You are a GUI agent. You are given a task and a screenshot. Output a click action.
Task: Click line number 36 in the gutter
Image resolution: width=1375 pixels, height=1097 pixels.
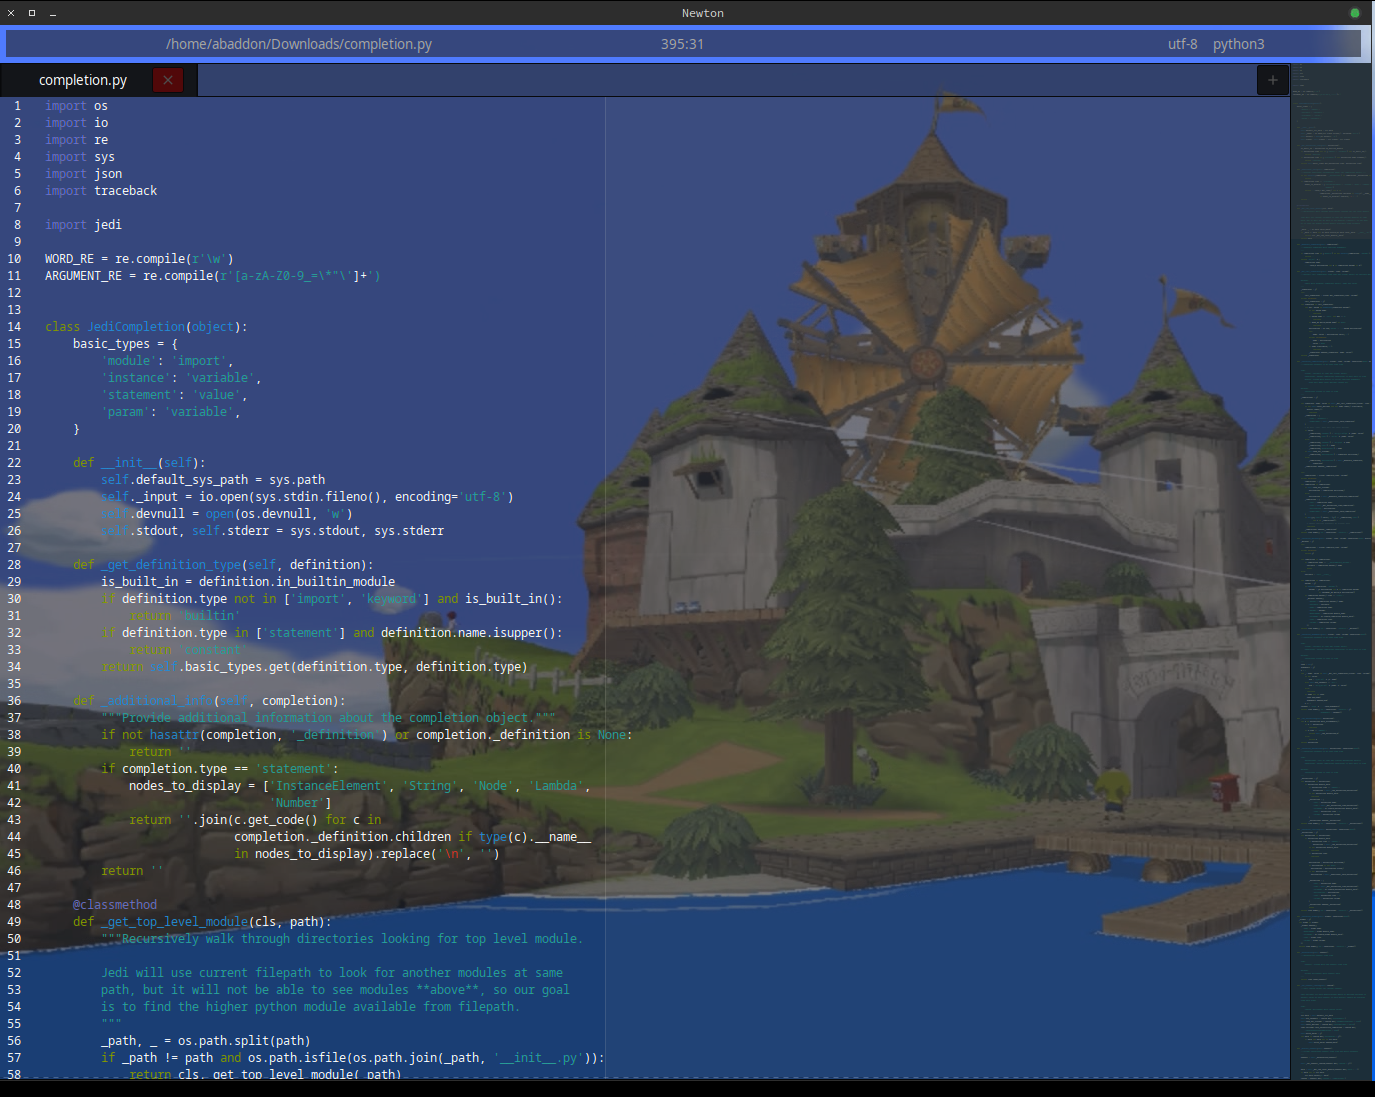(14, 701)
